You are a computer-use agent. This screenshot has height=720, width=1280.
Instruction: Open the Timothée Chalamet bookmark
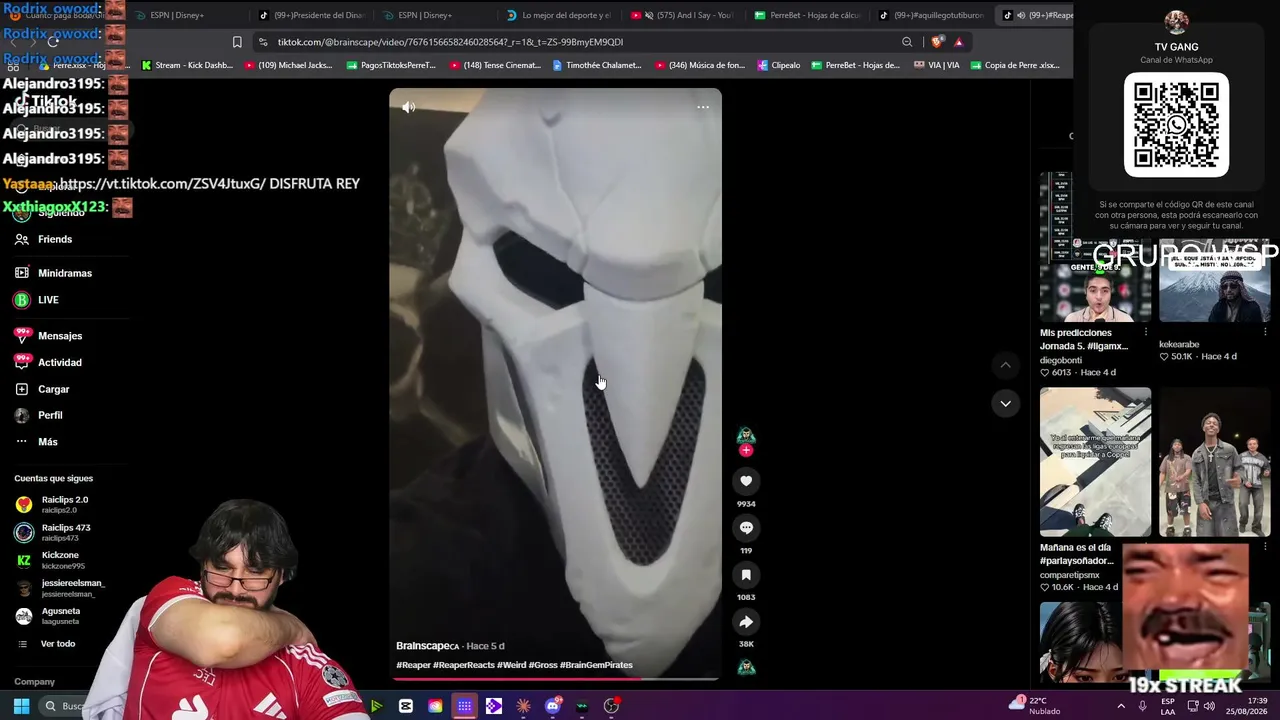[x=596, y=65]
